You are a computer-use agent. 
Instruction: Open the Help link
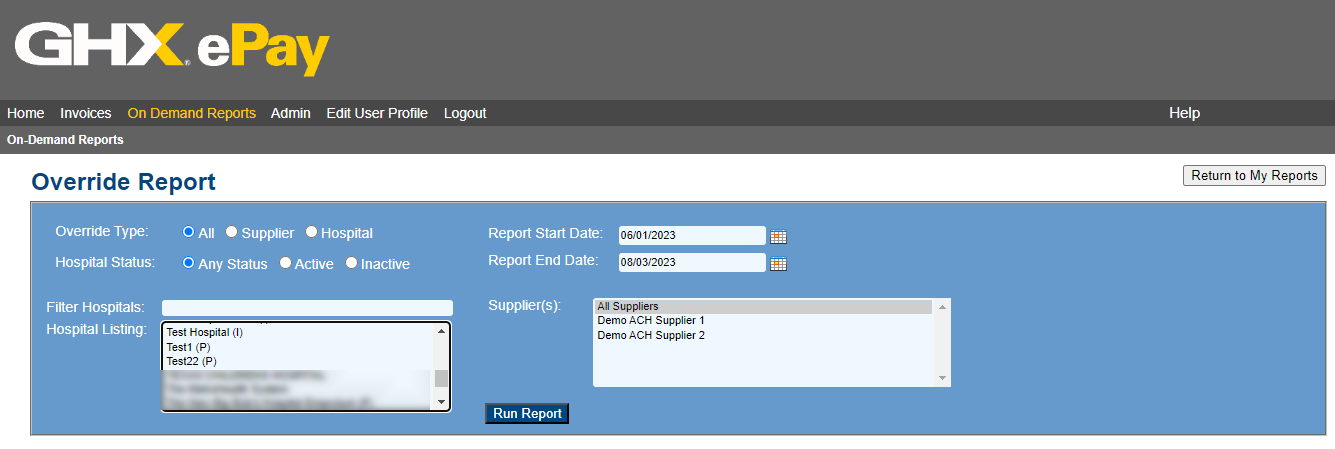pos(1184,113)
